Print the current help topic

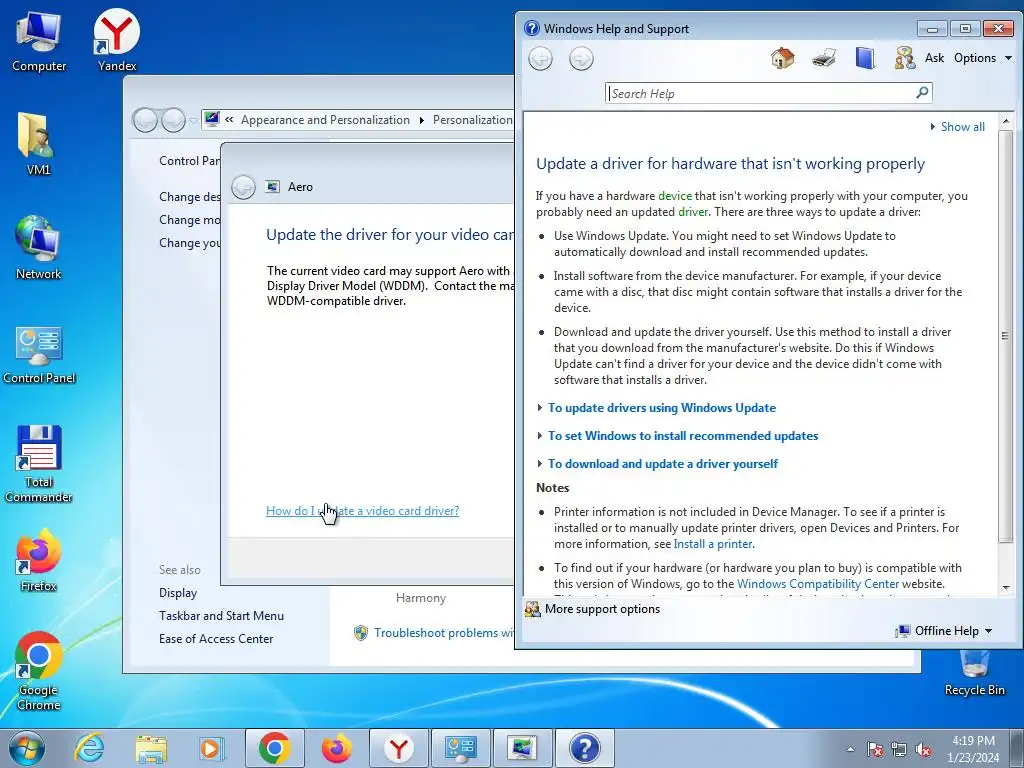pos(824,58)
